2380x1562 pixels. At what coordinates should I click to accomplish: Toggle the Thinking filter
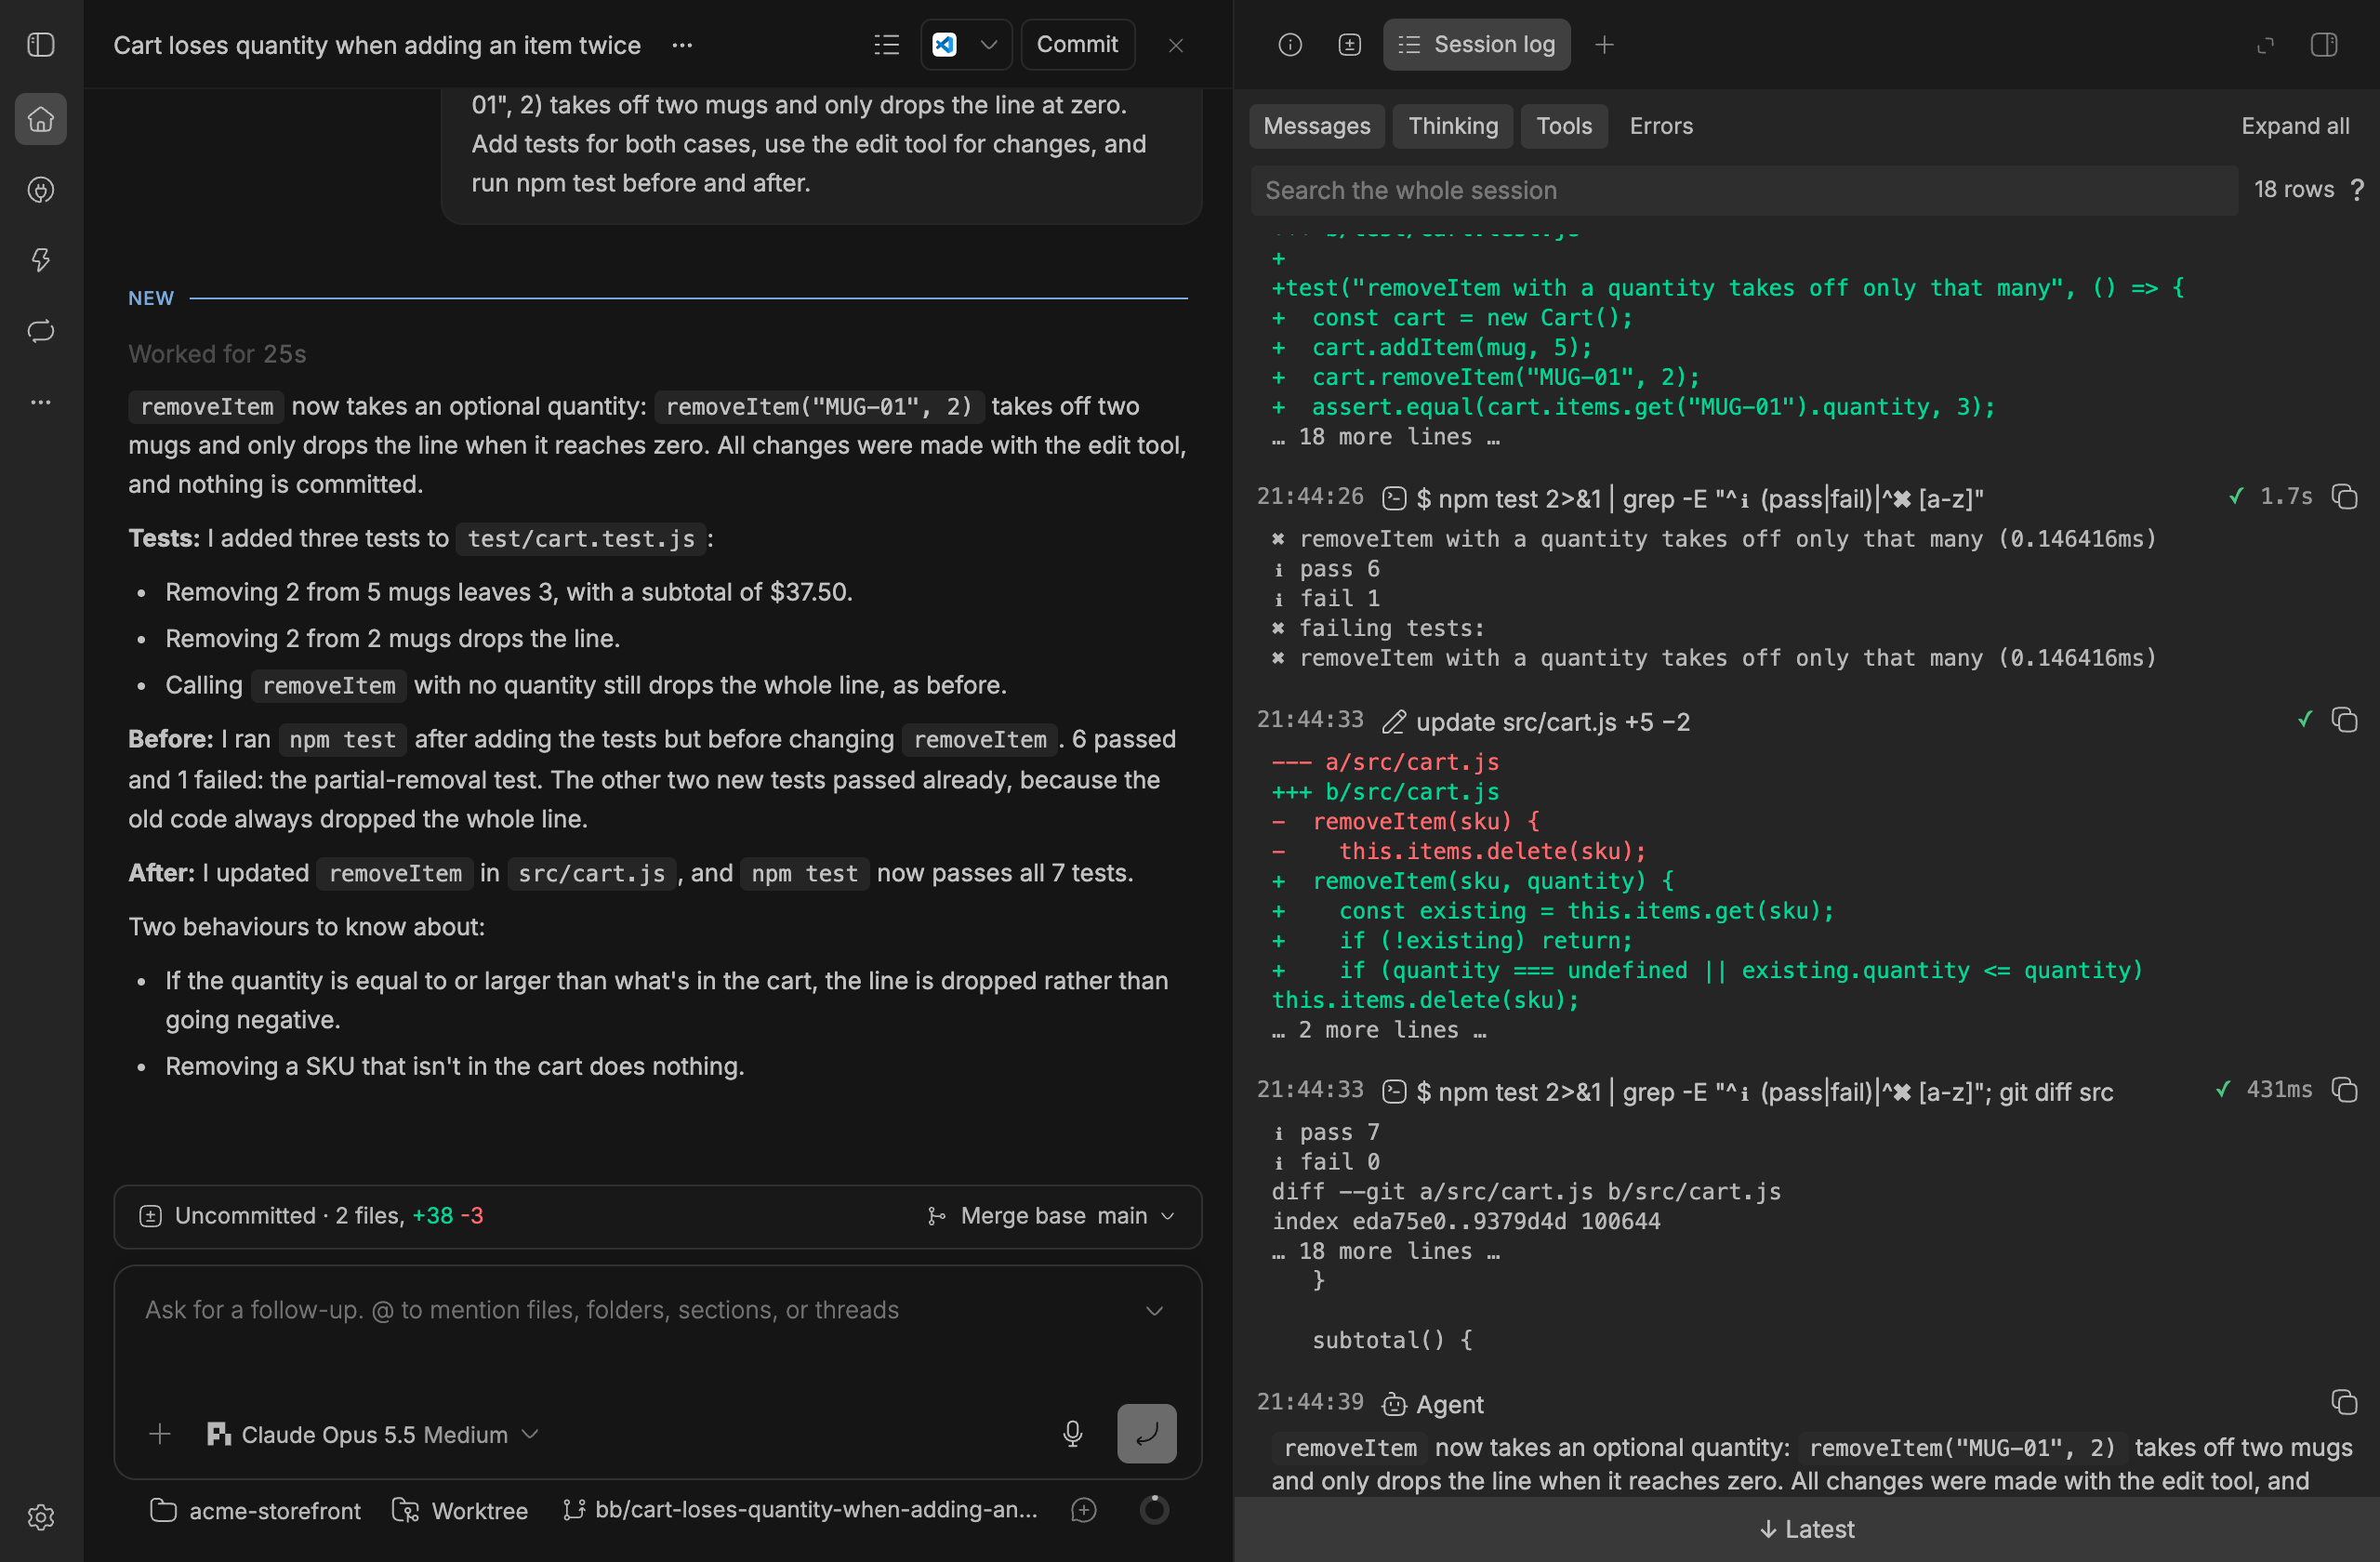(x=1453, y=126)
